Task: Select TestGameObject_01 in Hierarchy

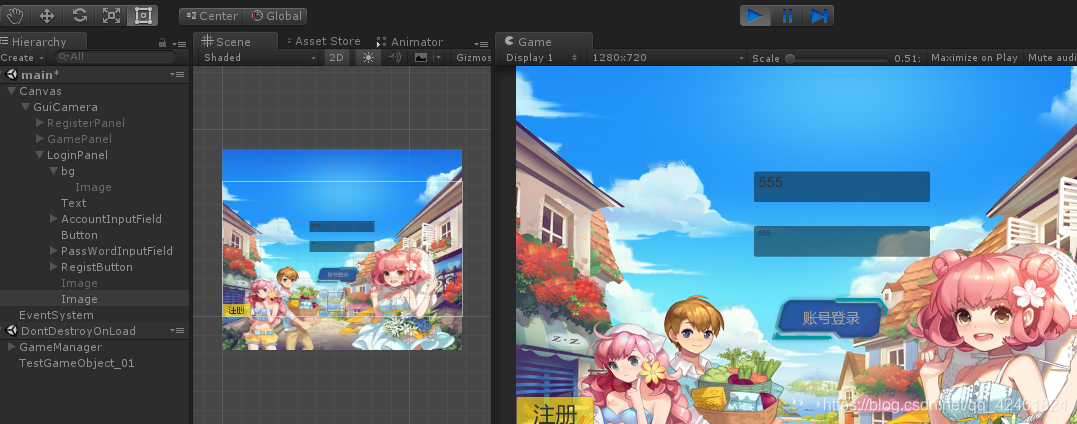Action: tap(76, 363)
